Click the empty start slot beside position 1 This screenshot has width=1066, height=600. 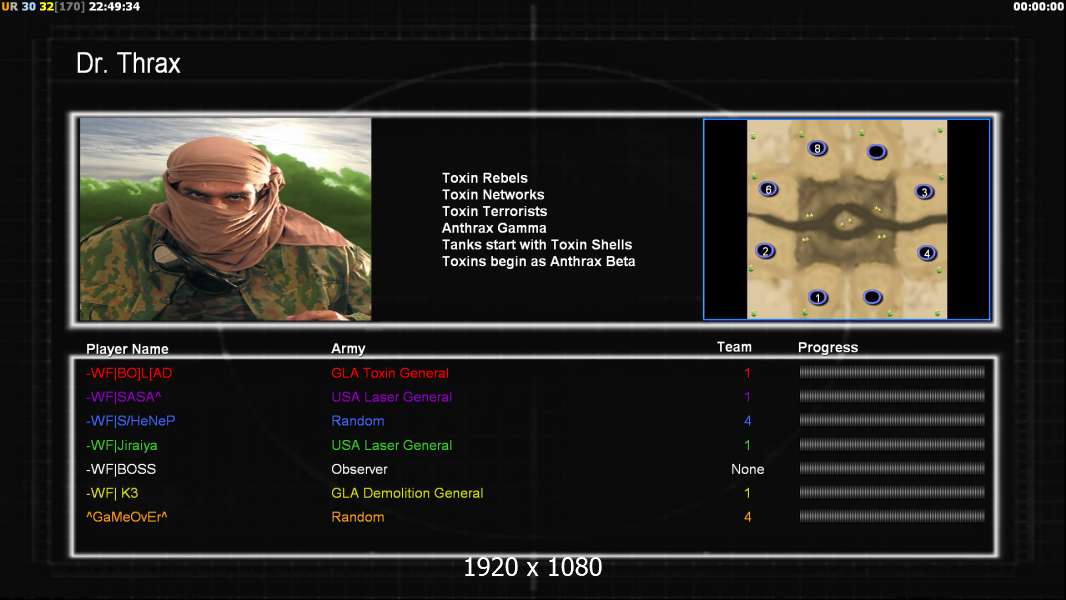pos(873,297)
